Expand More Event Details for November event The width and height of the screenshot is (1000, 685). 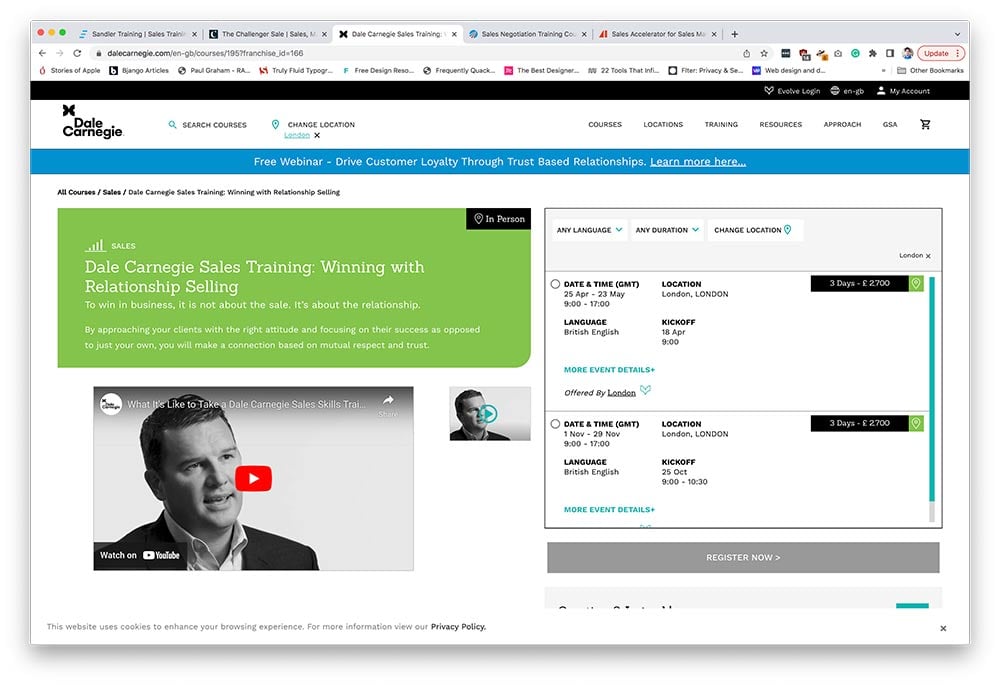click(609, 510)
